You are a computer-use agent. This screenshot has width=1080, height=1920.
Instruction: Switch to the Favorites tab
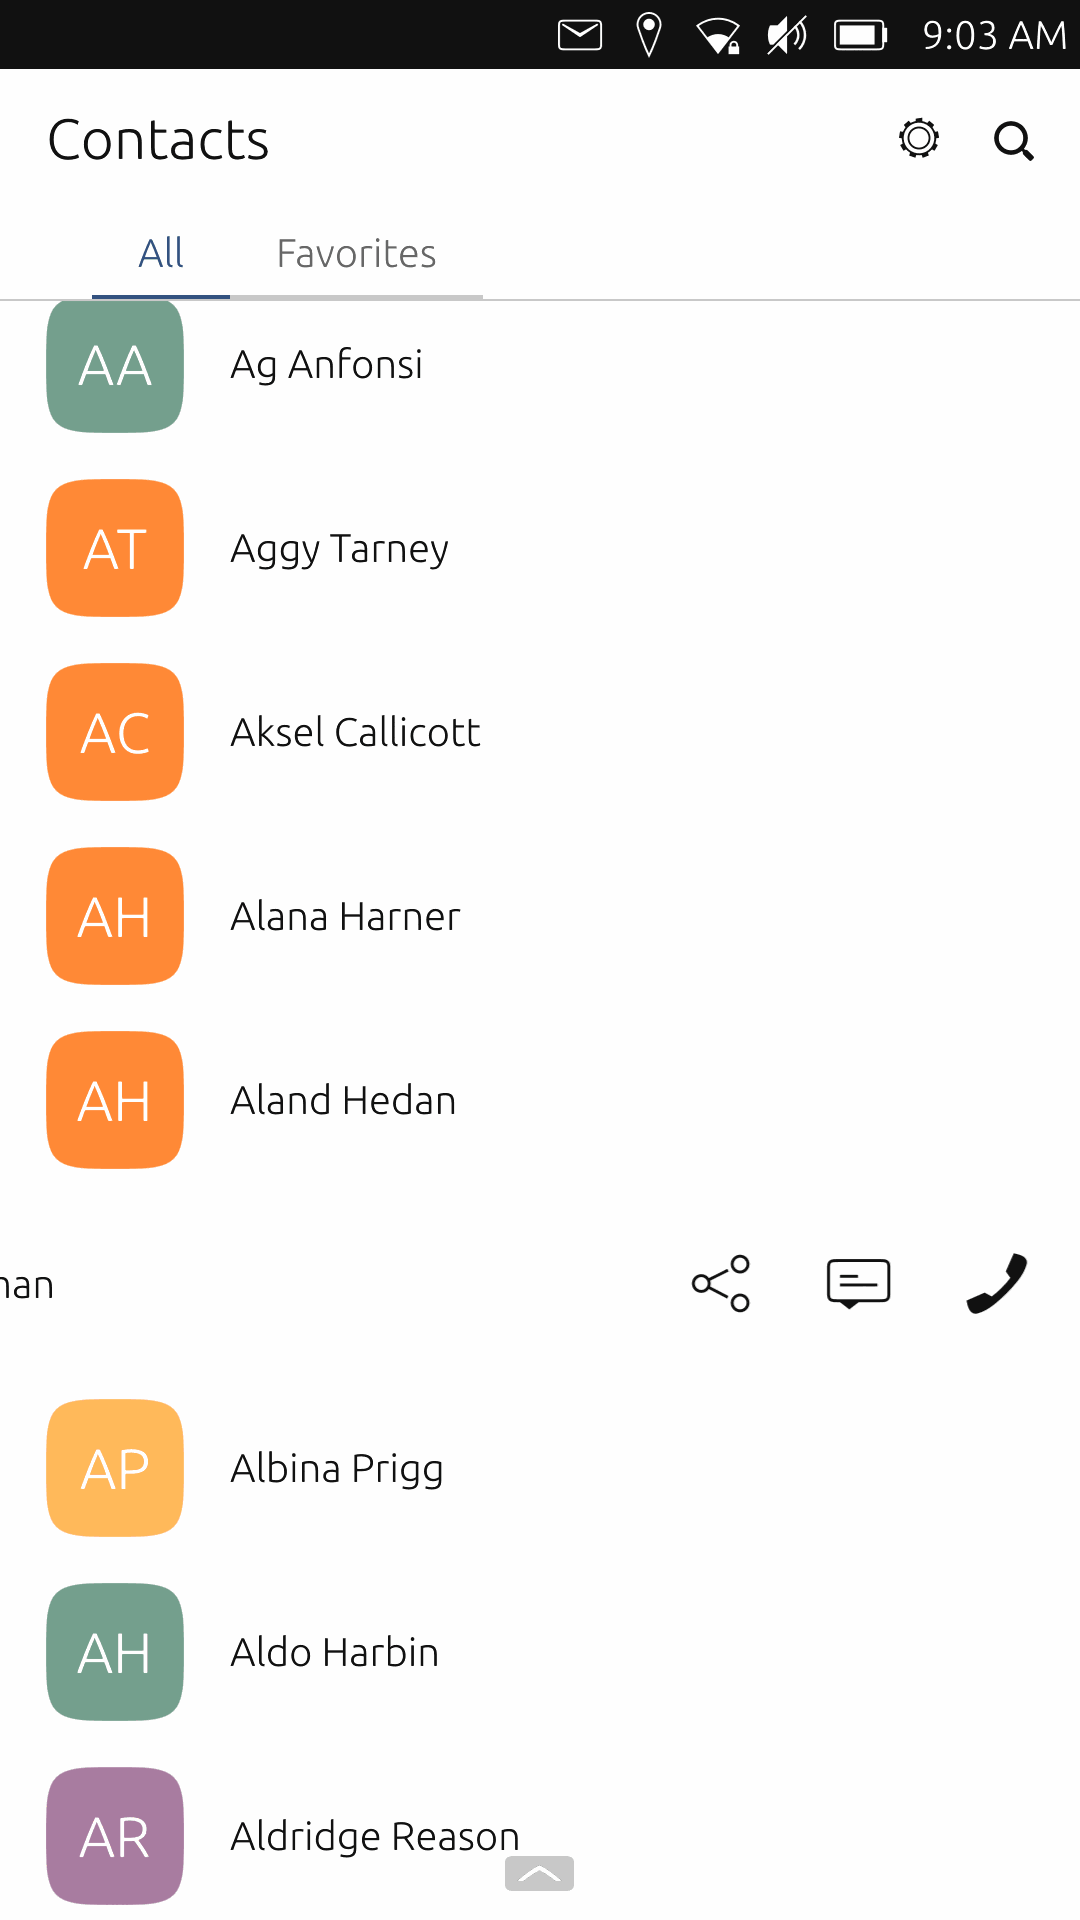point(356,253)
